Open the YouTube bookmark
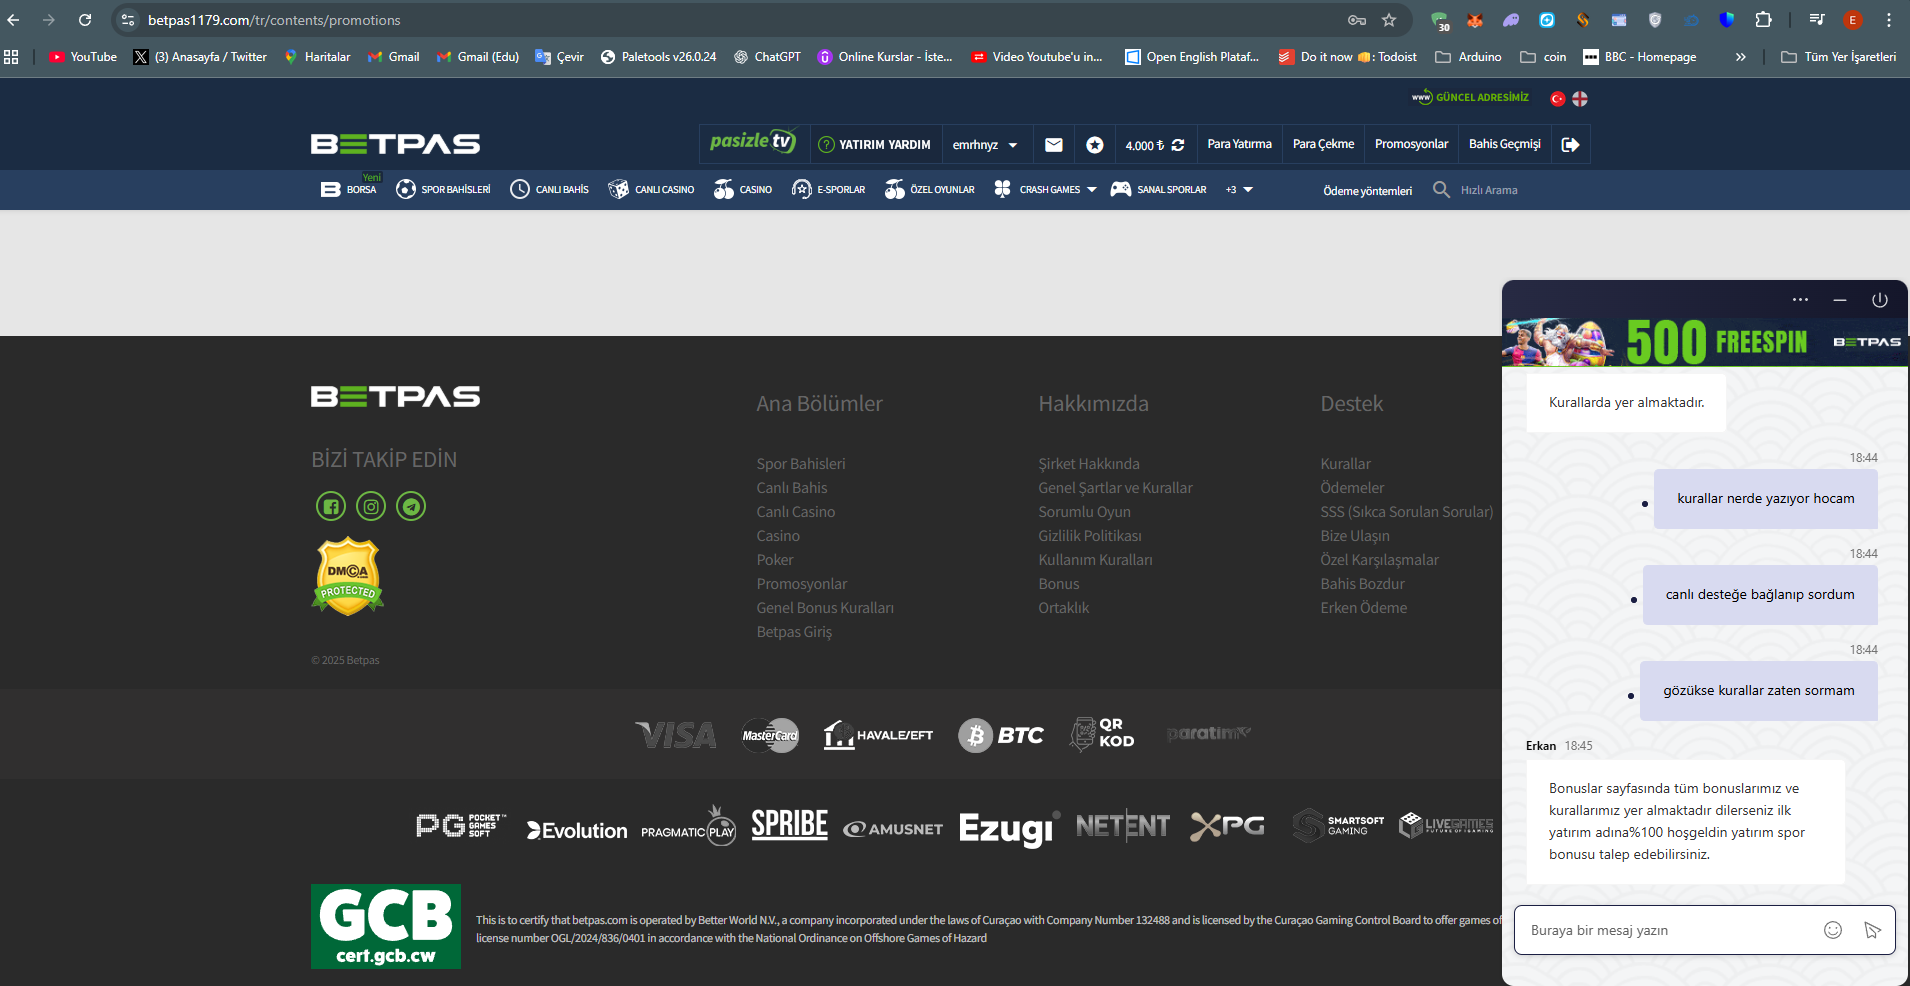This screenshot has width=1910, height=986. point(83,57)
